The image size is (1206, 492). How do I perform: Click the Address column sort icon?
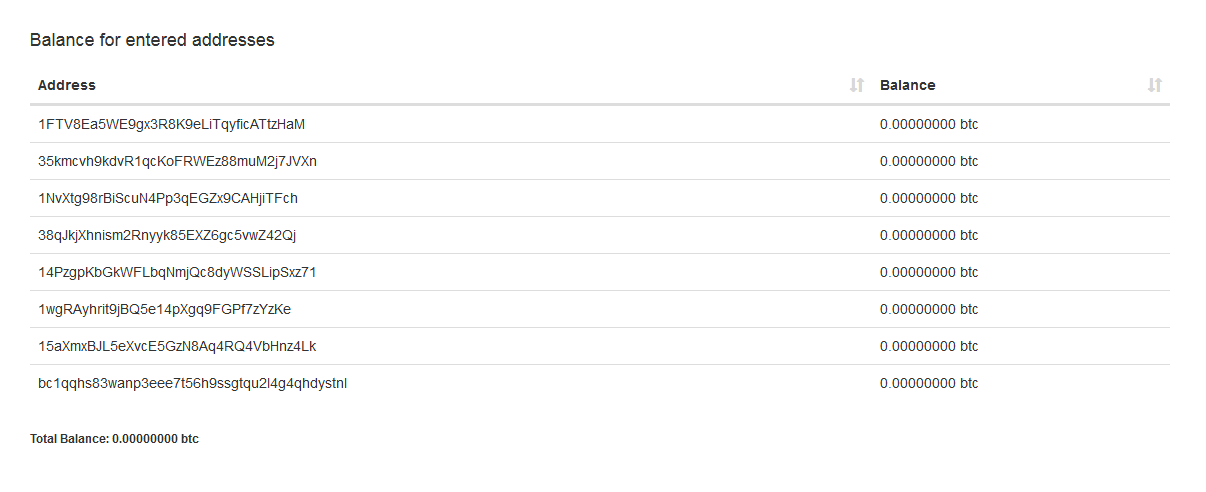pos(856,85)
